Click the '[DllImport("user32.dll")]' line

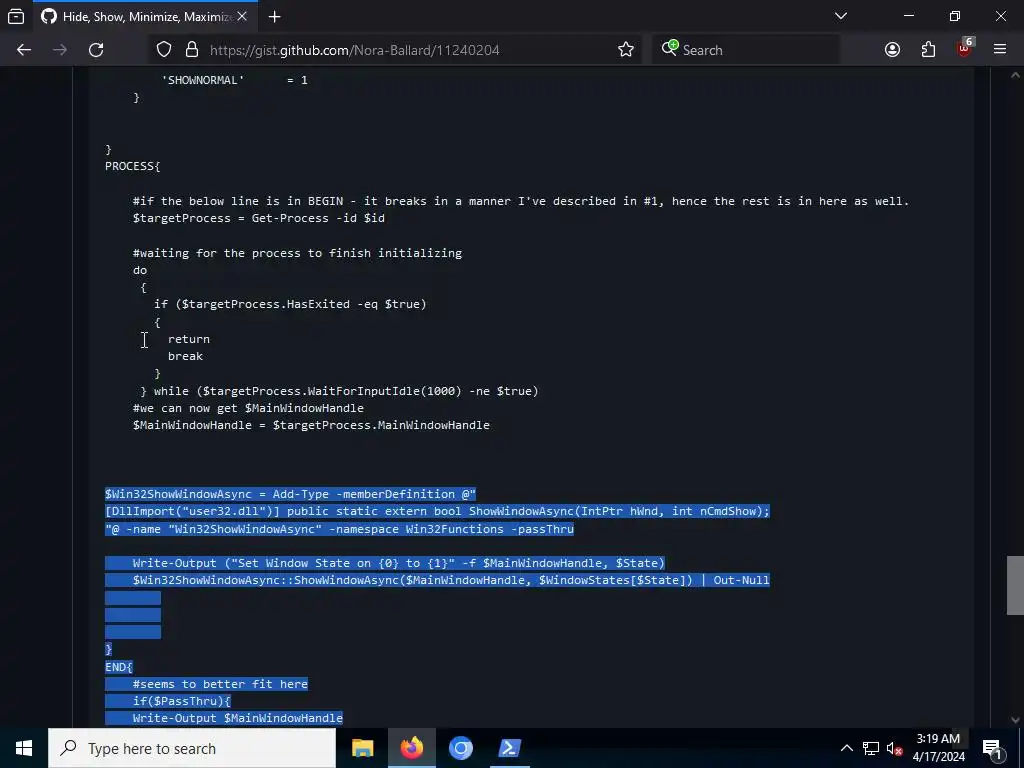pos(438,511)
